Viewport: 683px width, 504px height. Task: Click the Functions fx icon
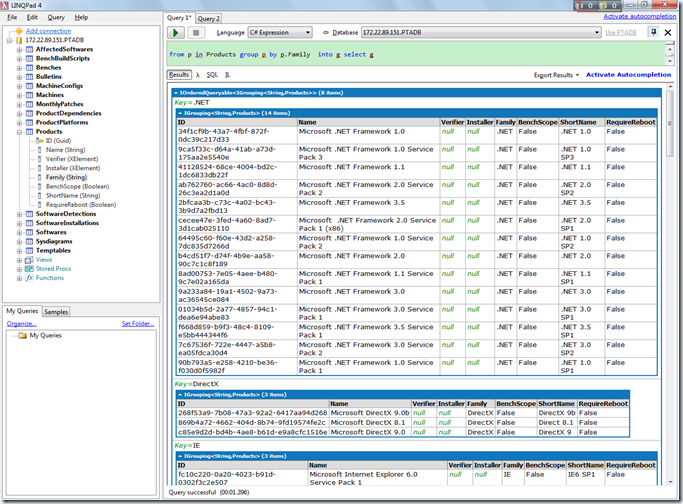(x=29, y=278)
